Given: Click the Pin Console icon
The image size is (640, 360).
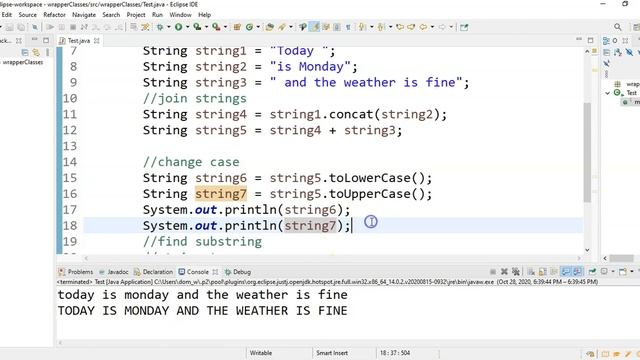Looking at the screenshot, I should pos(592,271).
